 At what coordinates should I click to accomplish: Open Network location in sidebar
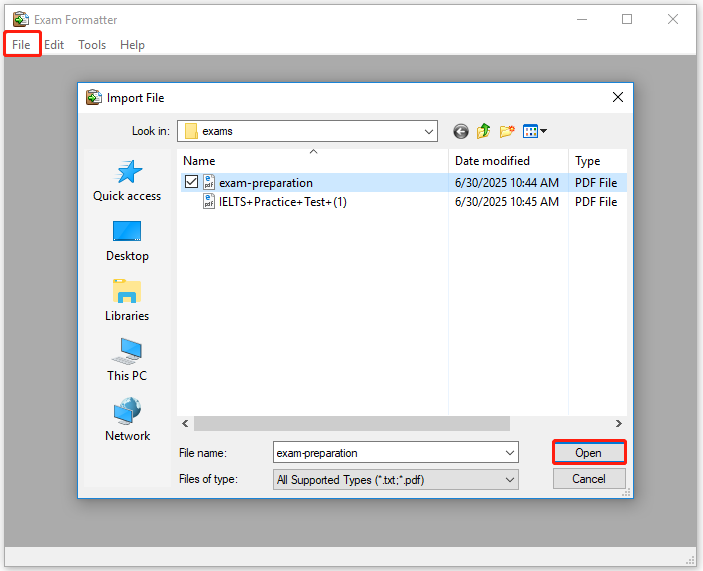127,420
